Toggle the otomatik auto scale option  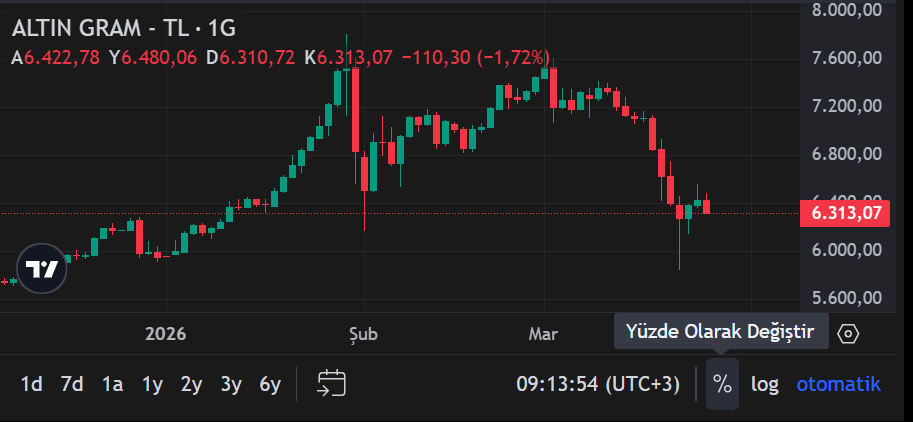[x=838, y=384]
